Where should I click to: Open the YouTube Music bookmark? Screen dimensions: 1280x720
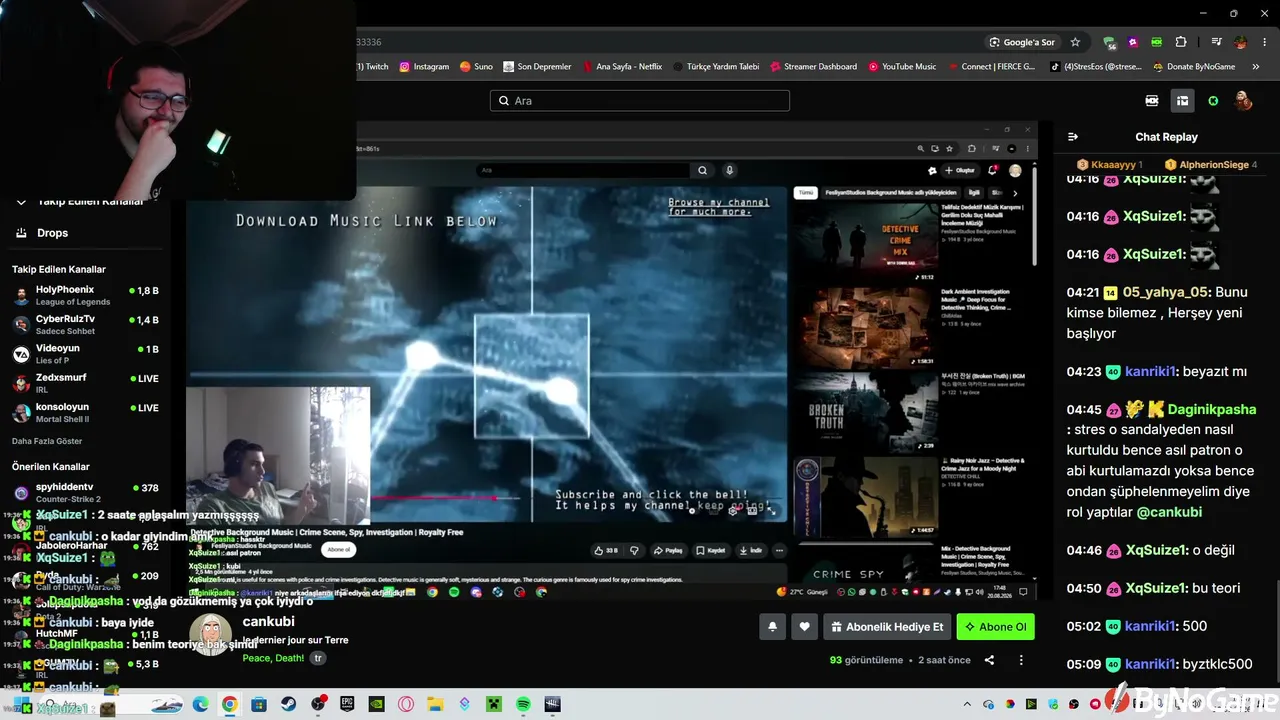click(902, 67)
